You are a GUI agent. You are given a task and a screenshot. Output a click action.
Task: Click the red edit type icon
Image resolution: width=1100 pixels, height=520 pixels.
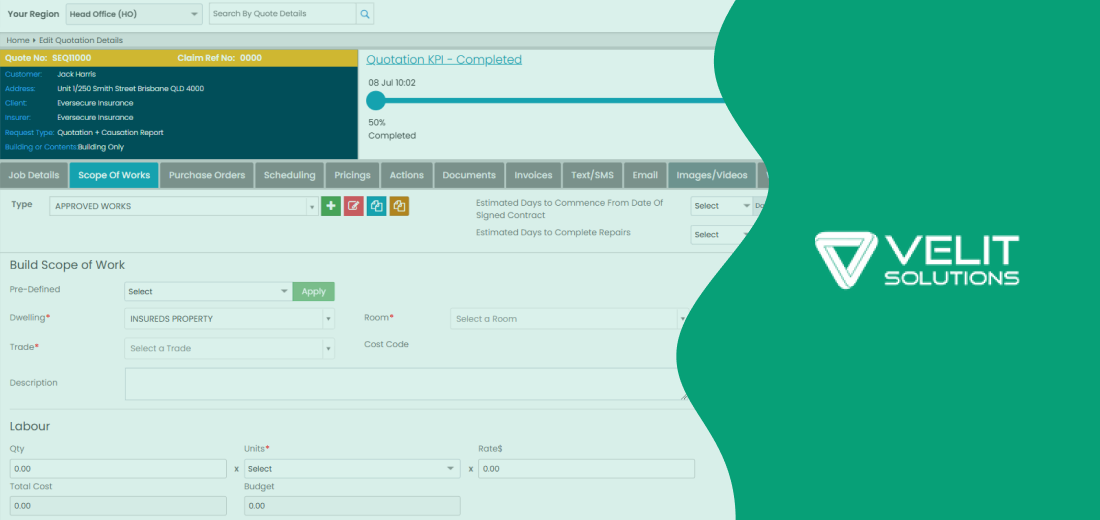pyautogui.click(x=353, y=206)
